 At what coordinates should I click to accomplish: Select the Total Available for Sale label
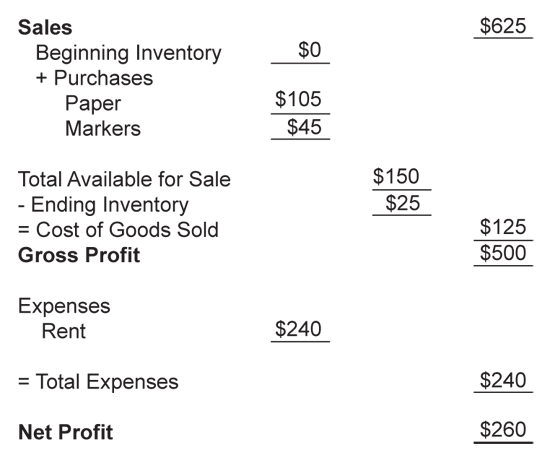click(x=124, y=179)
